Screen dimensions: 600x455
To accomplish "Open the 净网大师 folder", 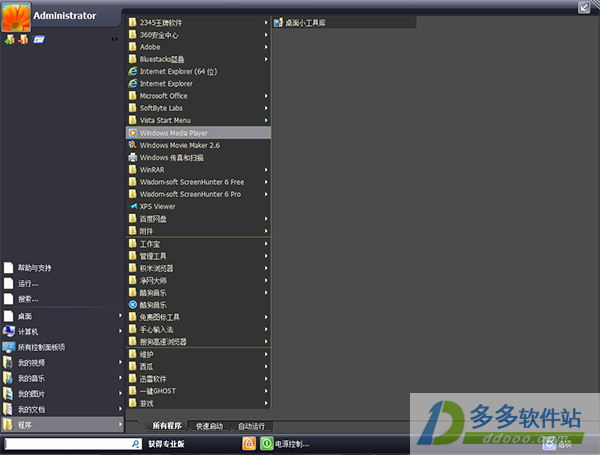I will pos(198,281).
